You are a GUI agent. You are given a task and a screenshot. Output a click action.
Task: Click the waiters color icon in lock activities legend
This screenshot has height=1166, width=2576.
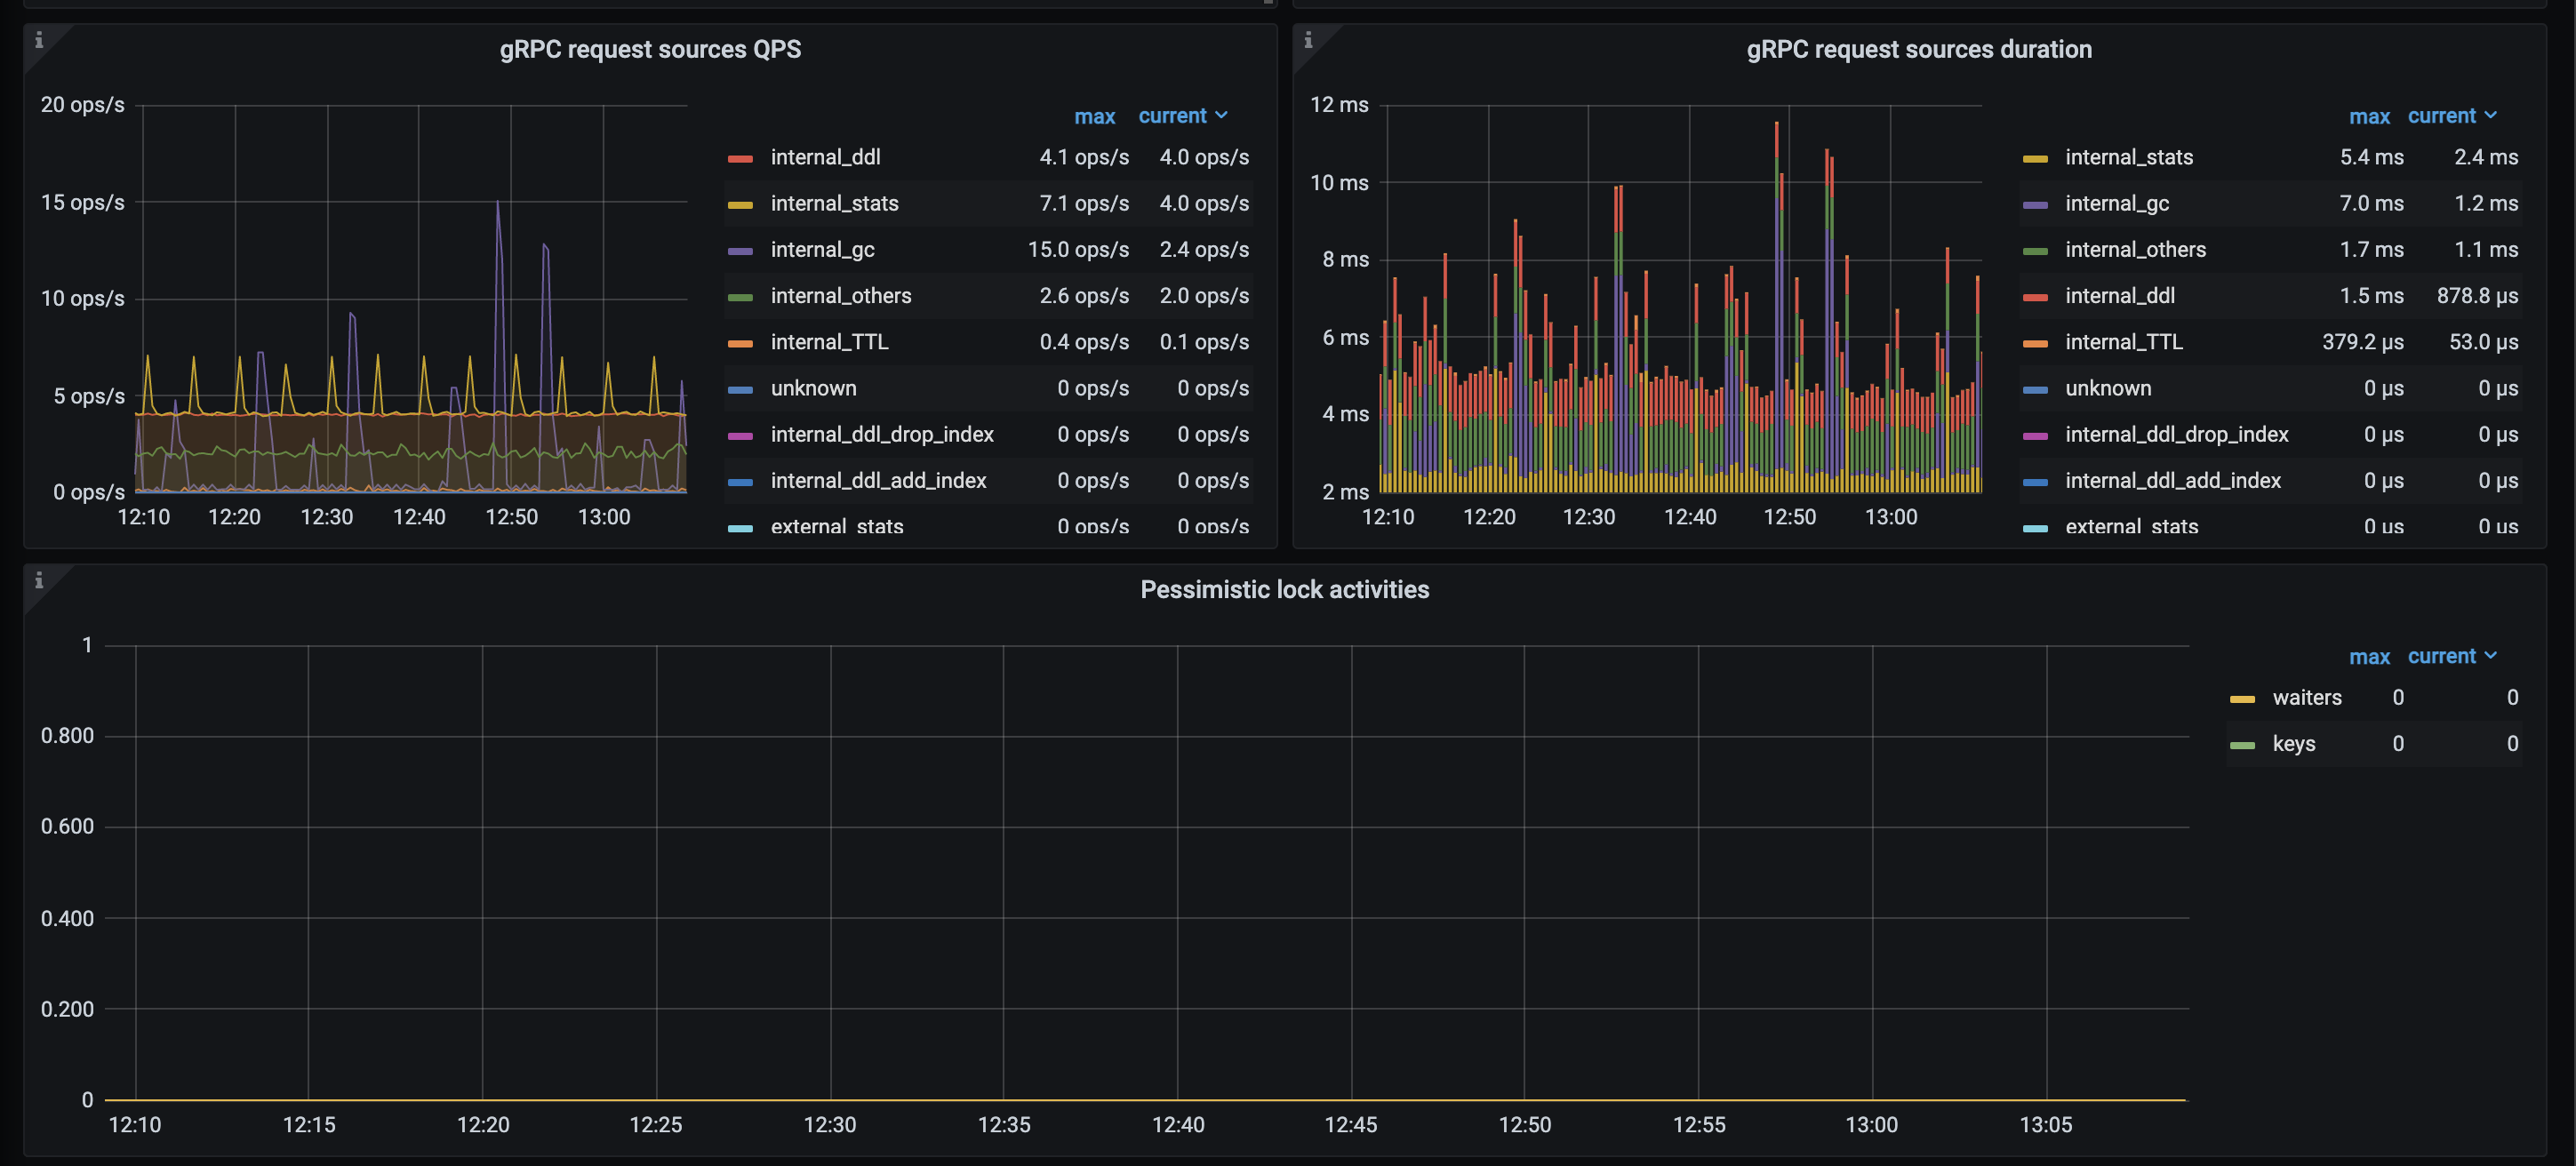coord(2241,697)
